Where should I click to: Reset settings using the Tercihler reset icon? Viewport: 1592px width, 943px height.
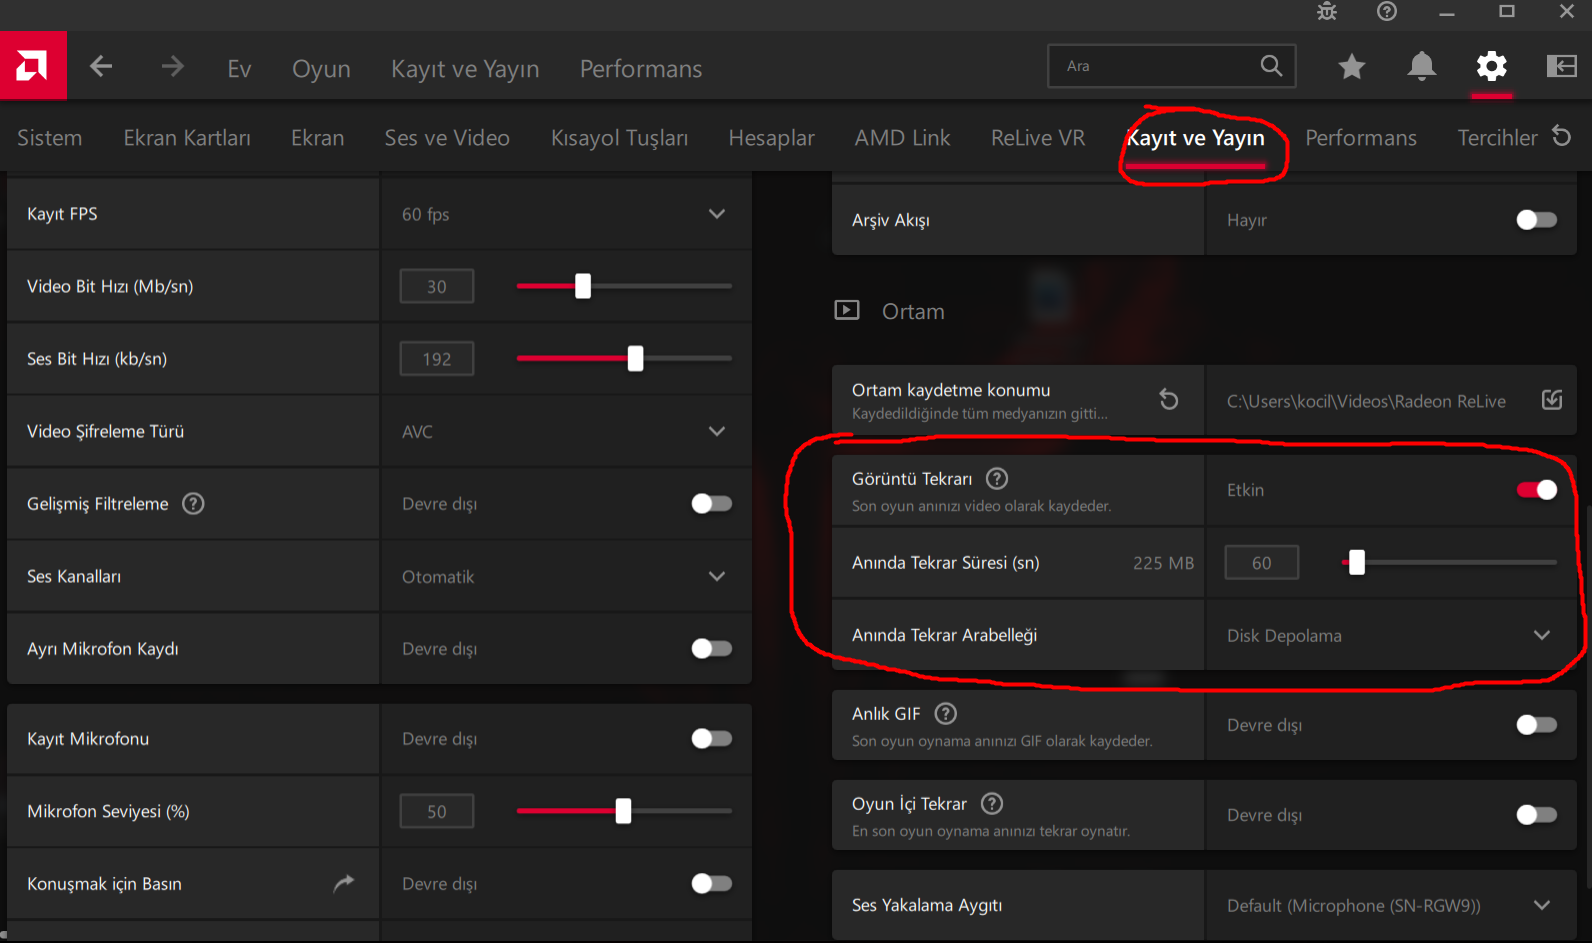1561,136
